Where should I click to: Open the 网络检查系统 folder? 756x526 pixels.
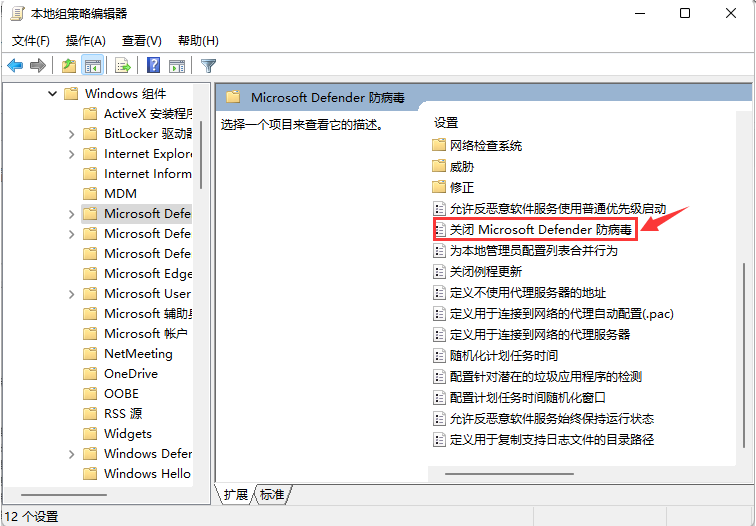tap(485, 146)
